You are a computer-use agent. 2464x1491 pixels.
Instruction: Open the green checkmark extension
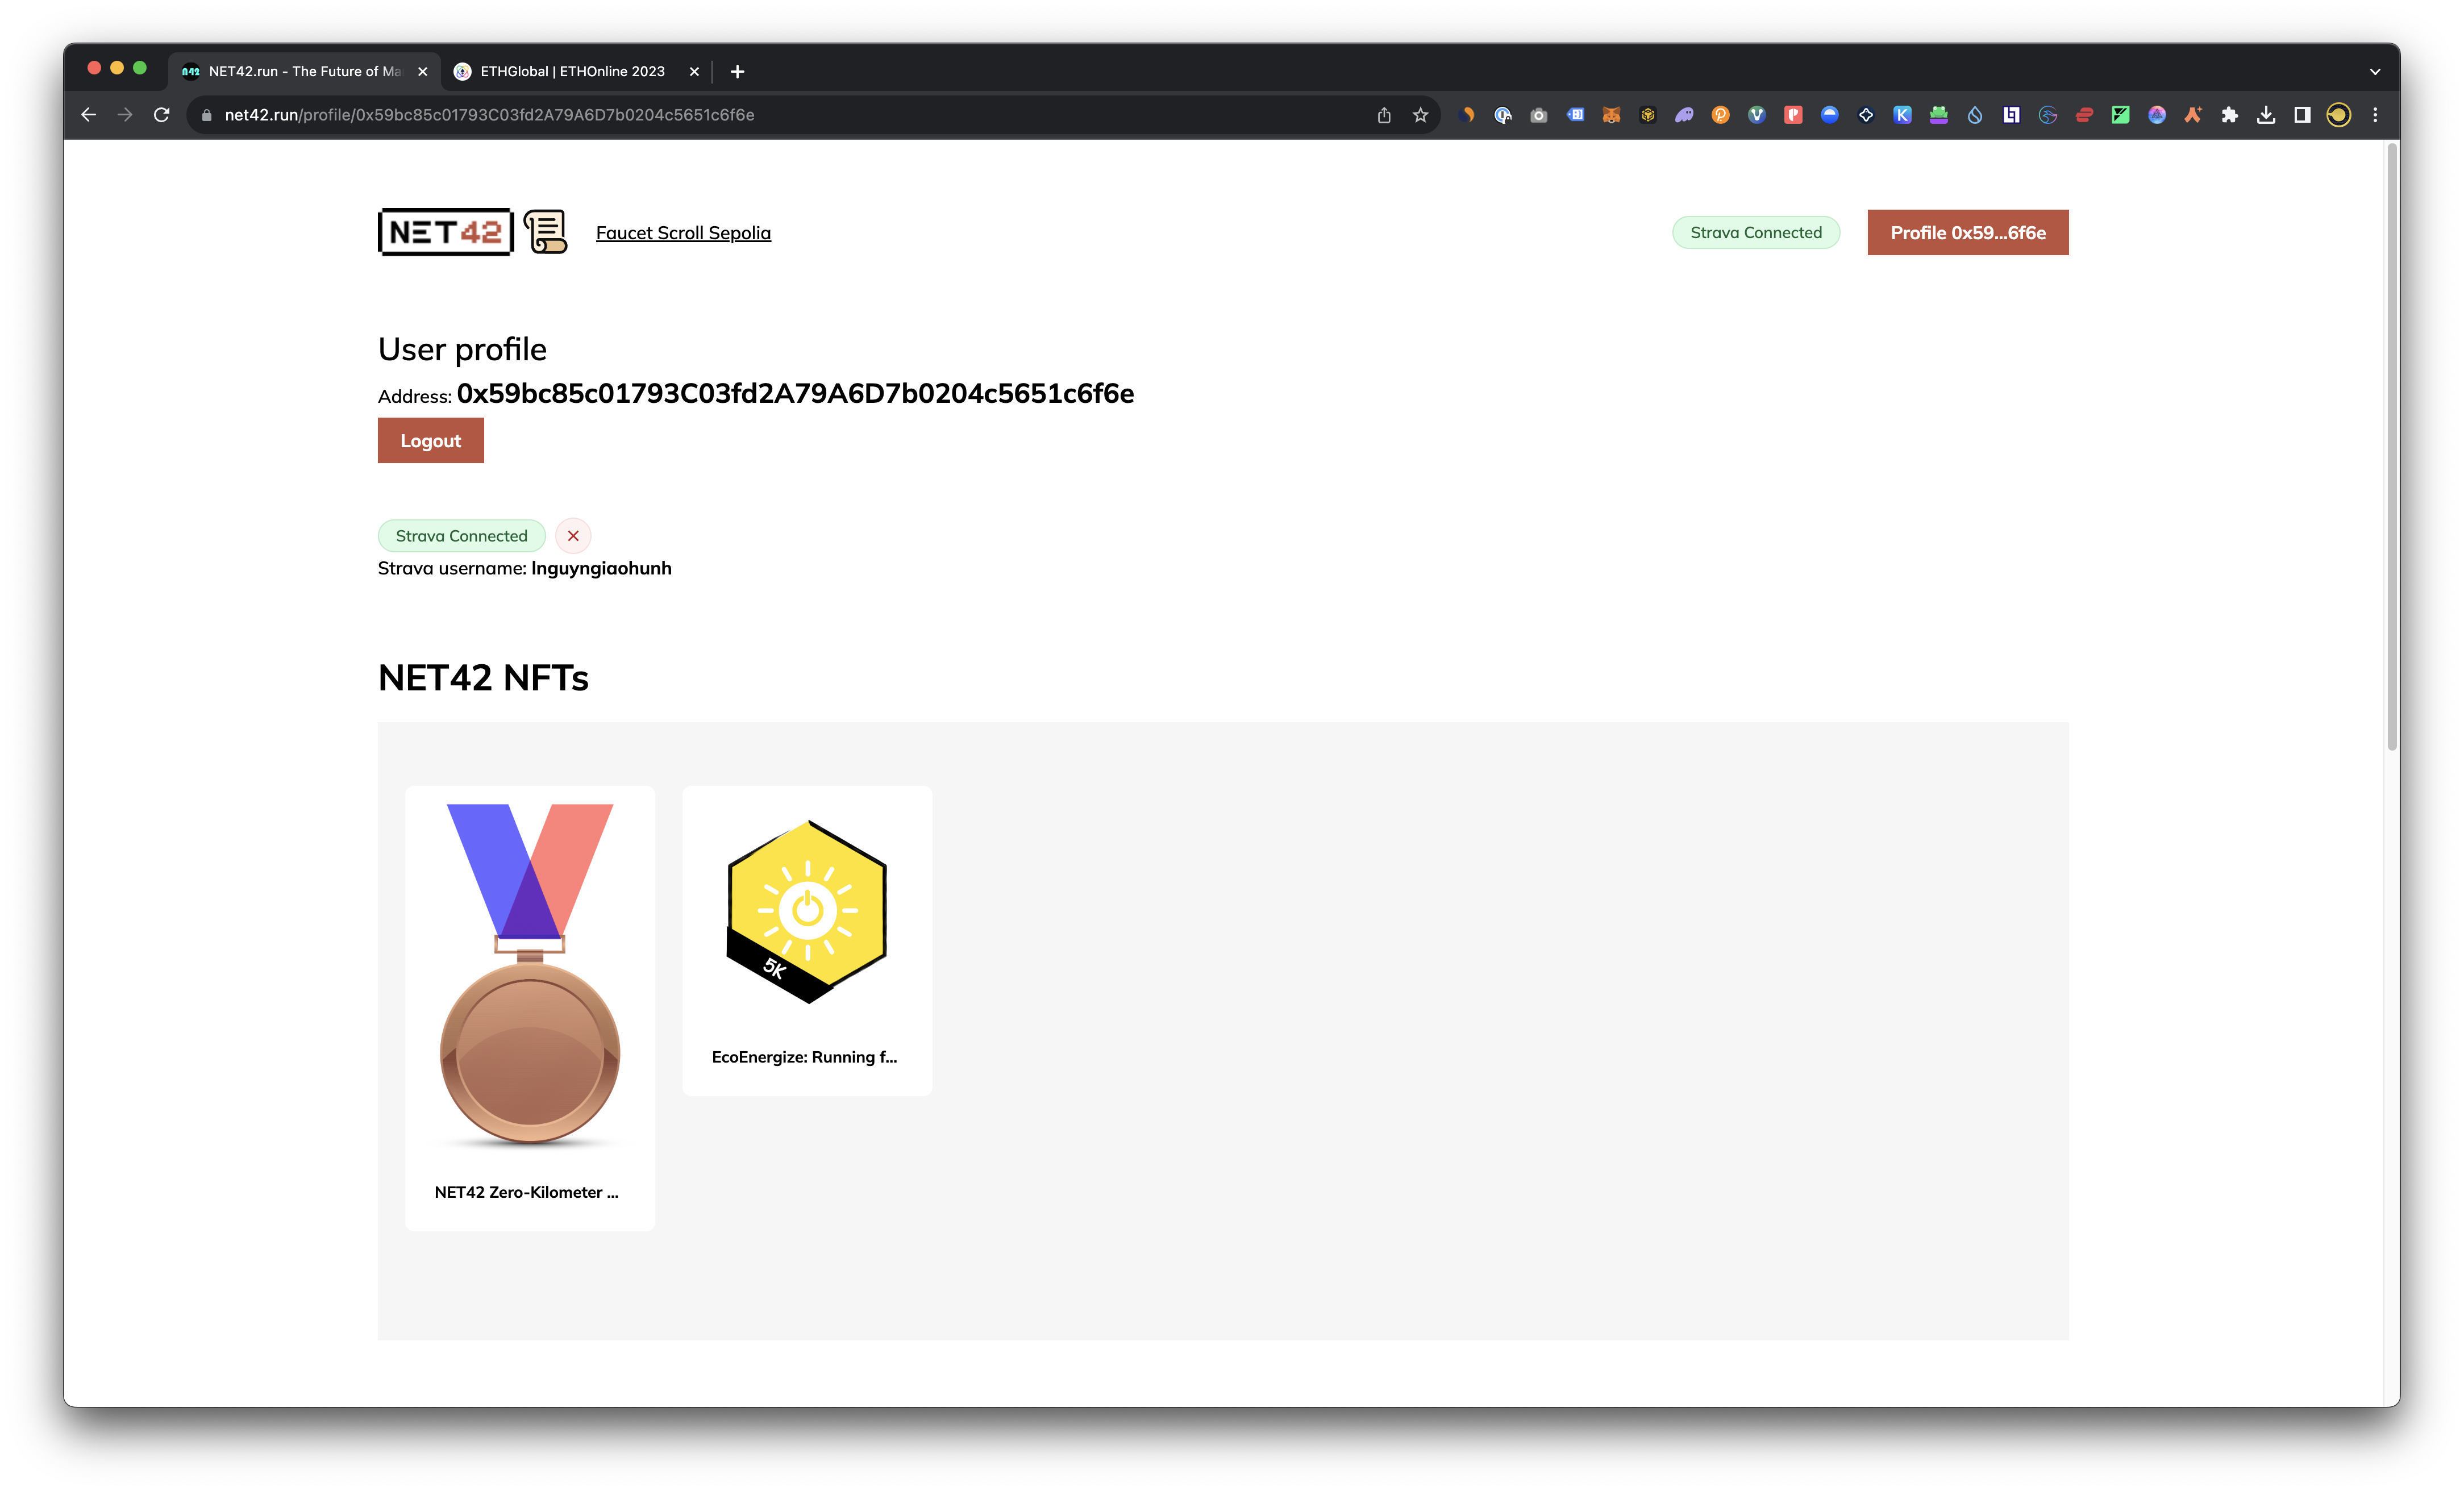pos(2120,115)
